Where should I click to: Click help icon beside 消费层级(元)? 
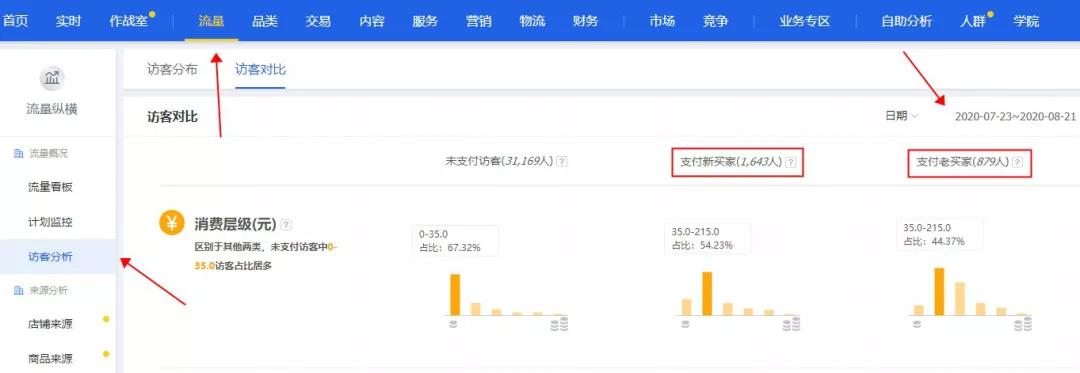(287, 224)
